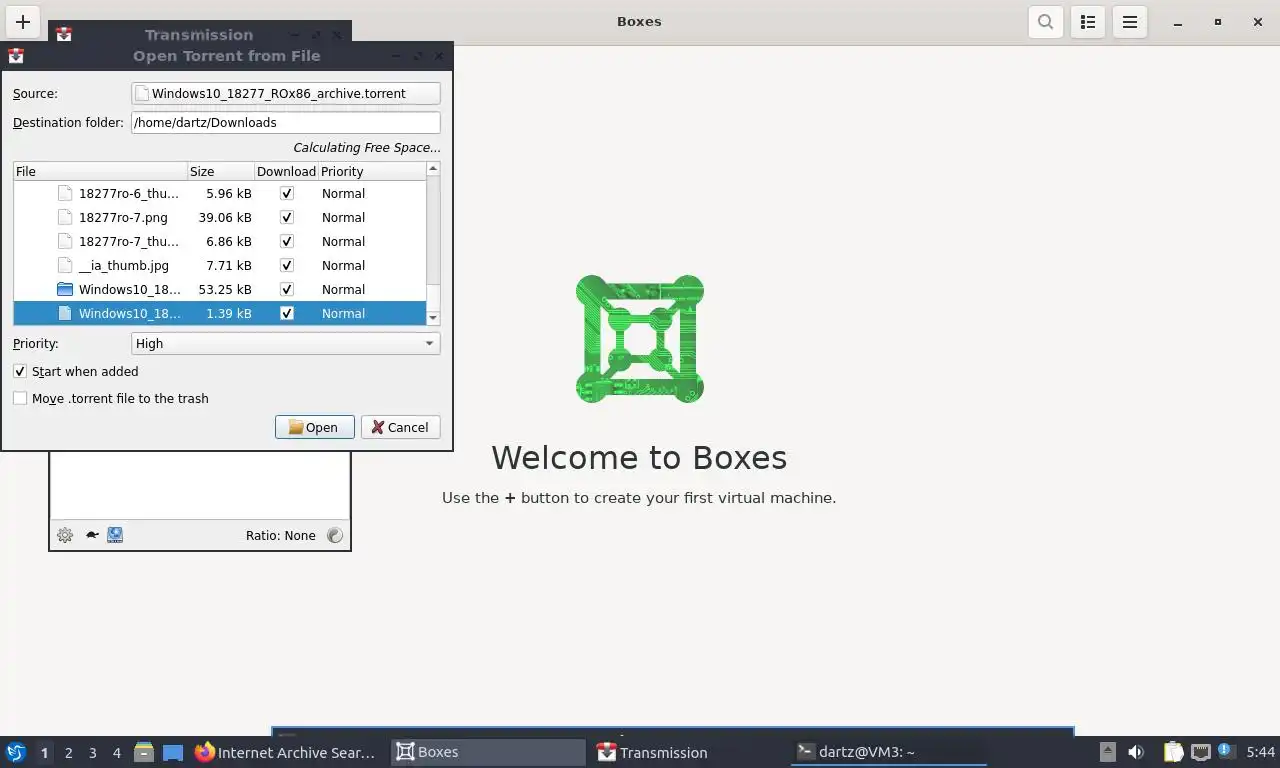Switch Boxes to list view icon
Image resolution: width=1280 pixels, height=768 pixels.
1088,21
